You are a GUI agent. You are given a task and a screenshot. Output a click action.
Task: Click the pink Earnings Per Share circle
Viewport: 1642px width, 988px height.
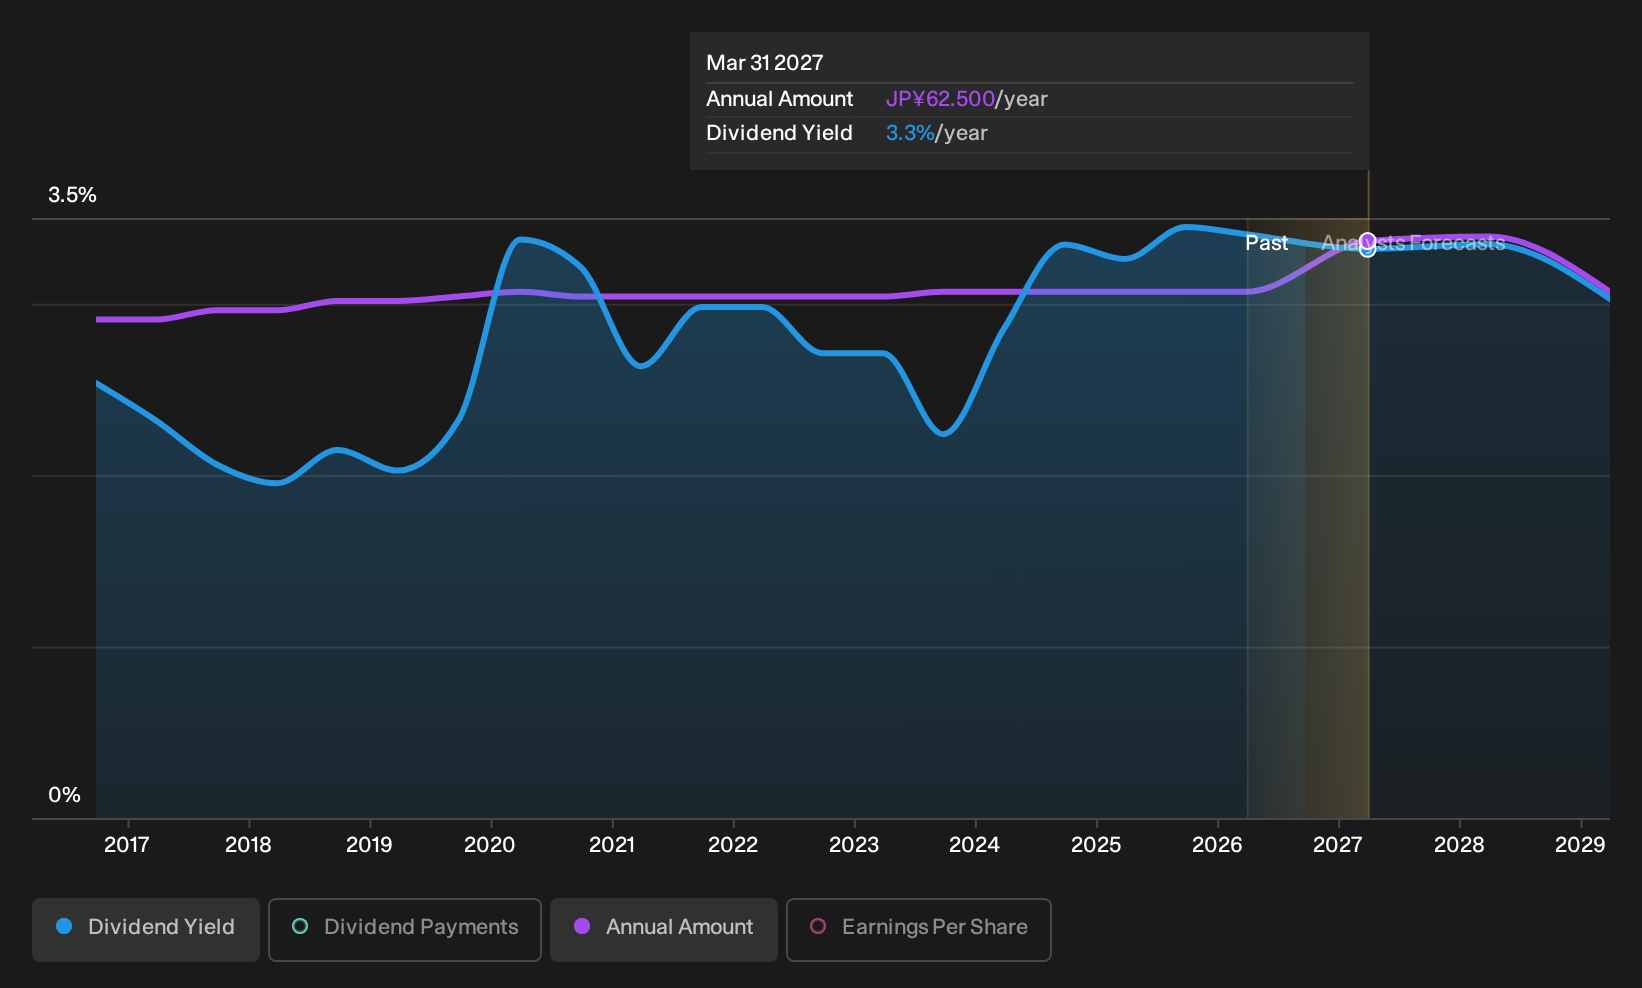coord(818,926)
